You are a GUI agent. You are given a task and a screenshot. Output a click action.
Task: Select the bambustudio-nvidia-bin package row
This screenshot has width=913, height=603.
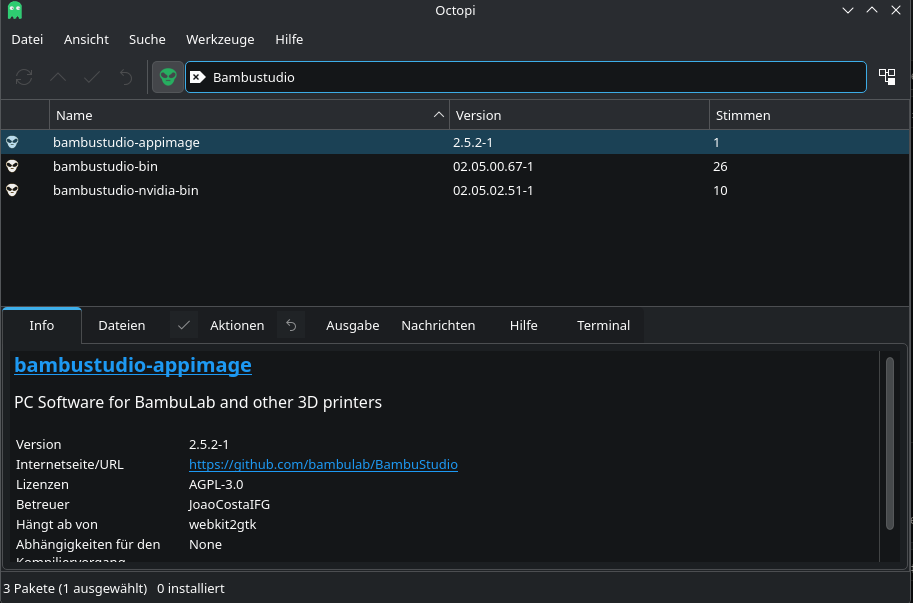(455, 190)
